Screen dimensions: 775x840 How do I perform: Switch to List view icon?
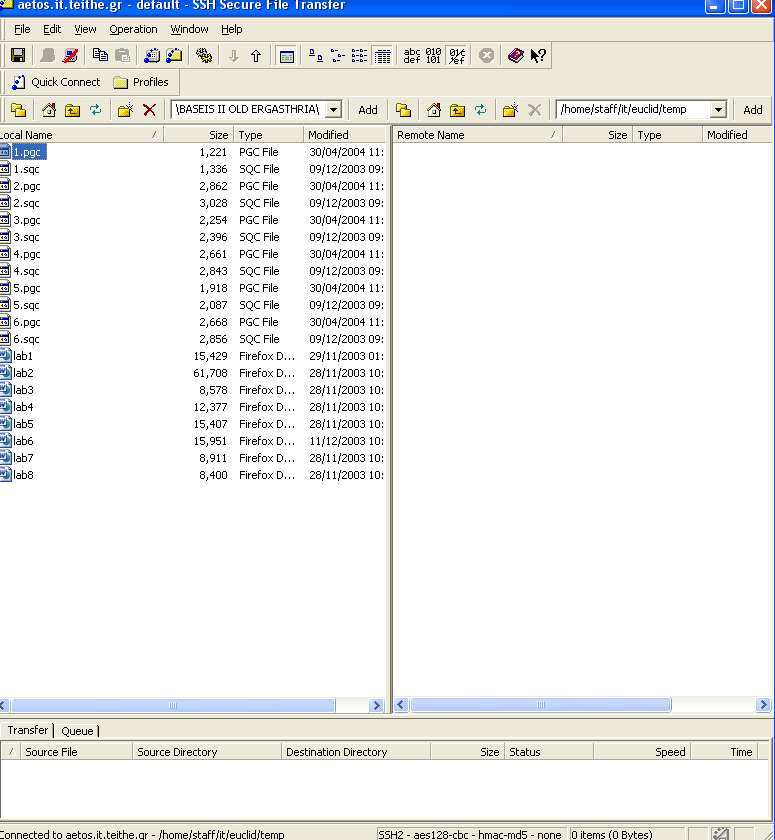(359, 56)
